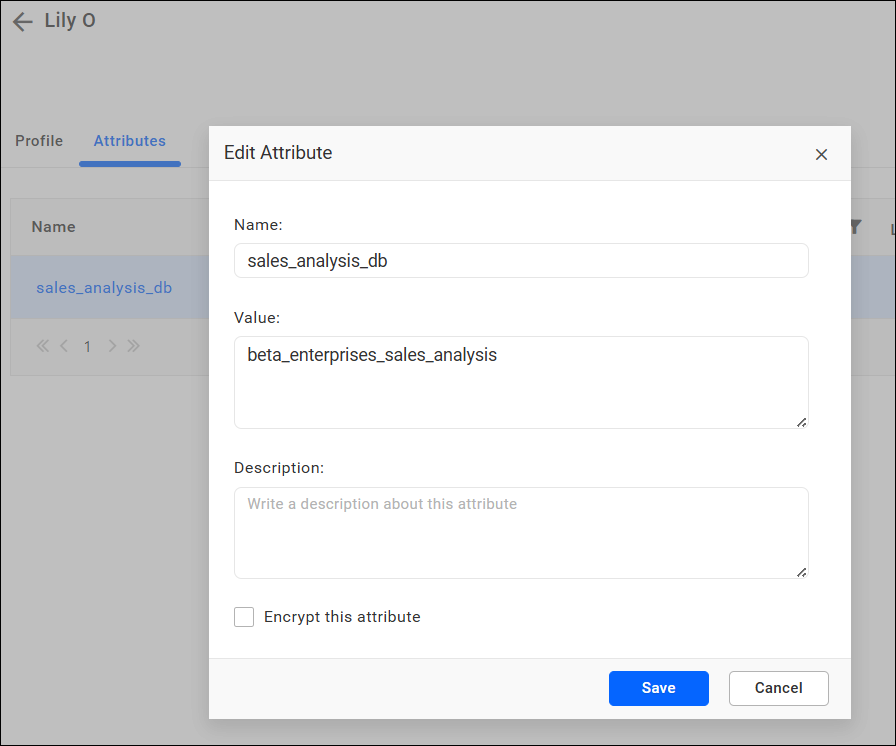This screenshot has width=896, height=746.
Task: Go to last page of attributes
Action: pyautogui.click(x=134, y=346)
